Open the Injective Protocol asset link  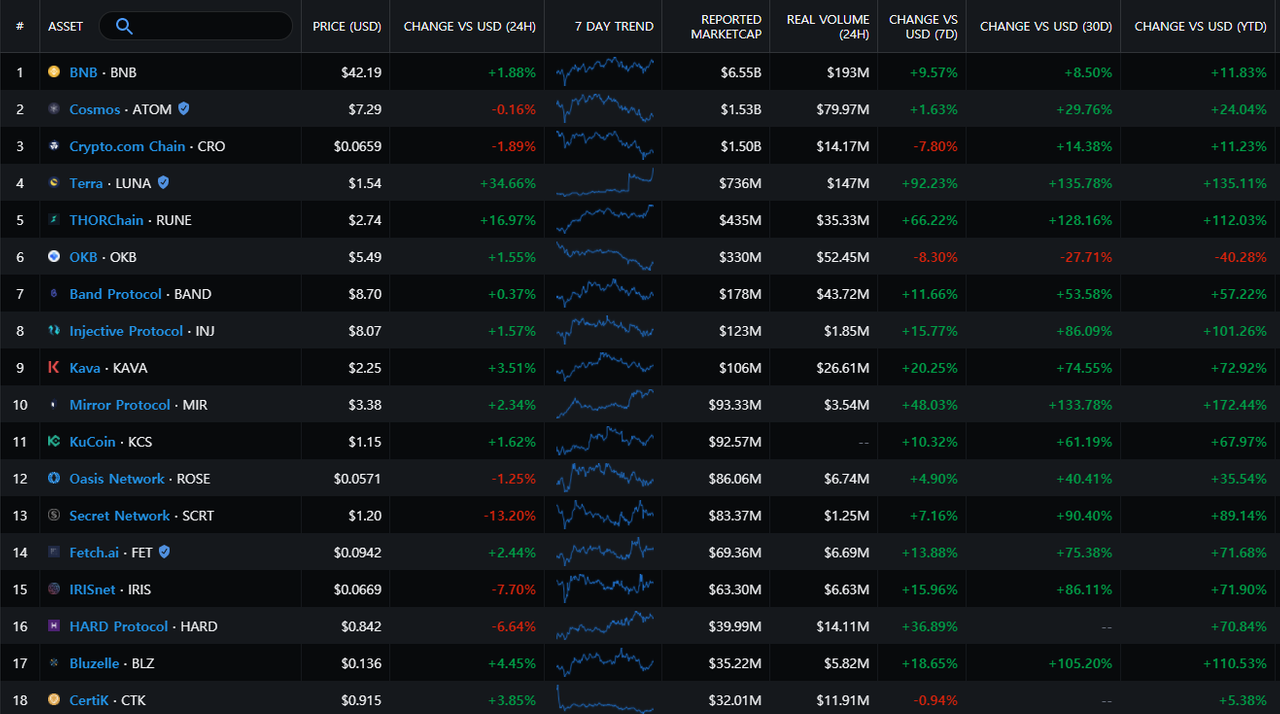[x=126, y=331]
